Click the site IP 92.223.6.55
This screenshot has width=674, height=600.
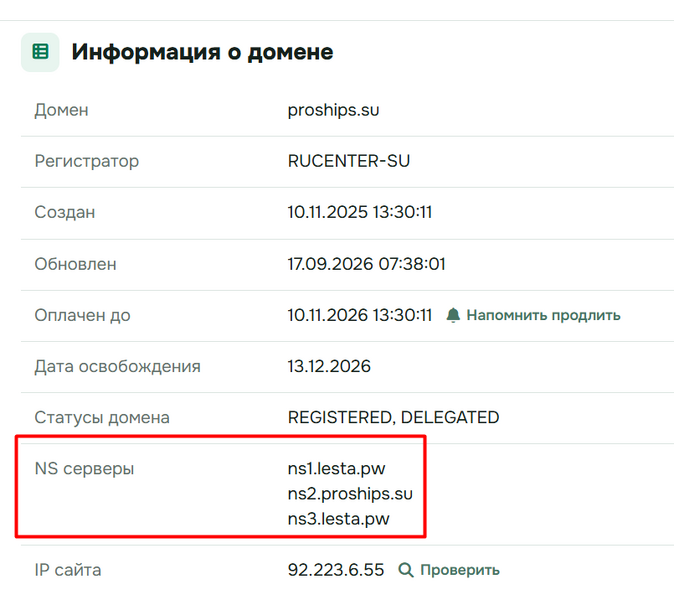tap(336, 570)
